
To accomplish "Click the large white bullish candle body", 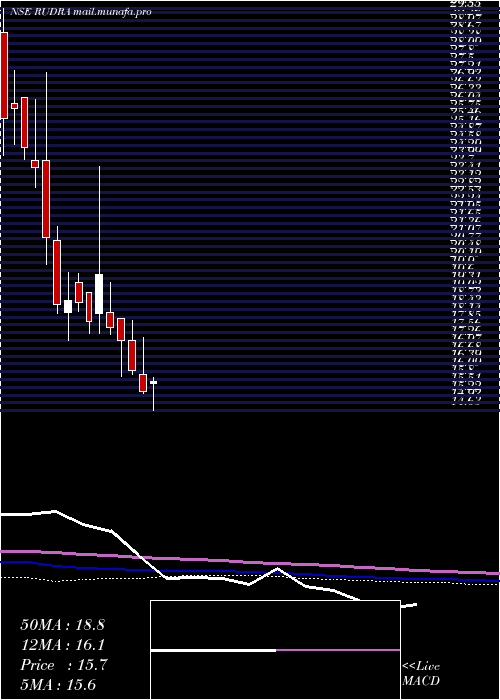I will click(x=99, y=294).
